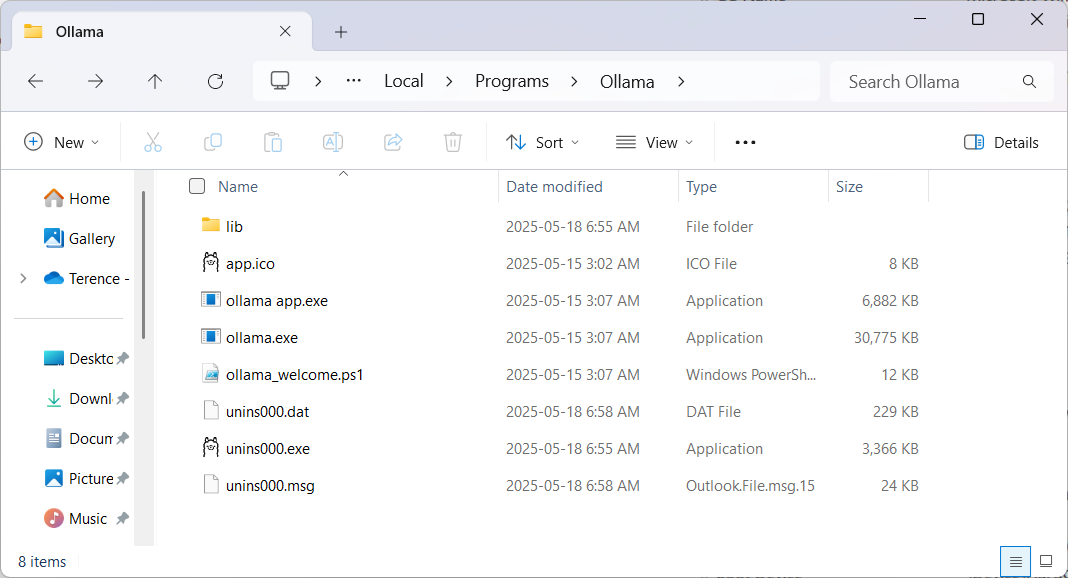Expand chevron after the PC icon
The image size is (1068, 578).
click(318, 82)
